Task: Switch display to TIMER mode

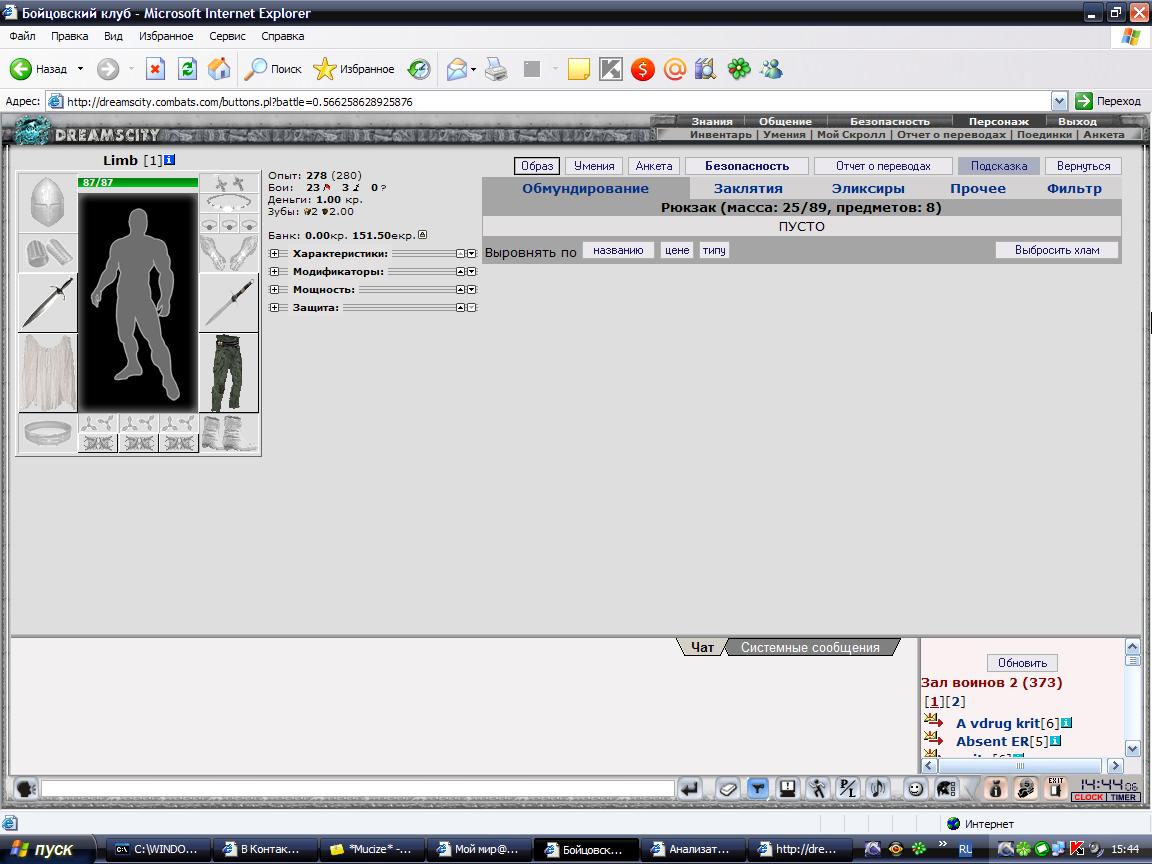Action: pyautogui.click(x=1123, y=797)
